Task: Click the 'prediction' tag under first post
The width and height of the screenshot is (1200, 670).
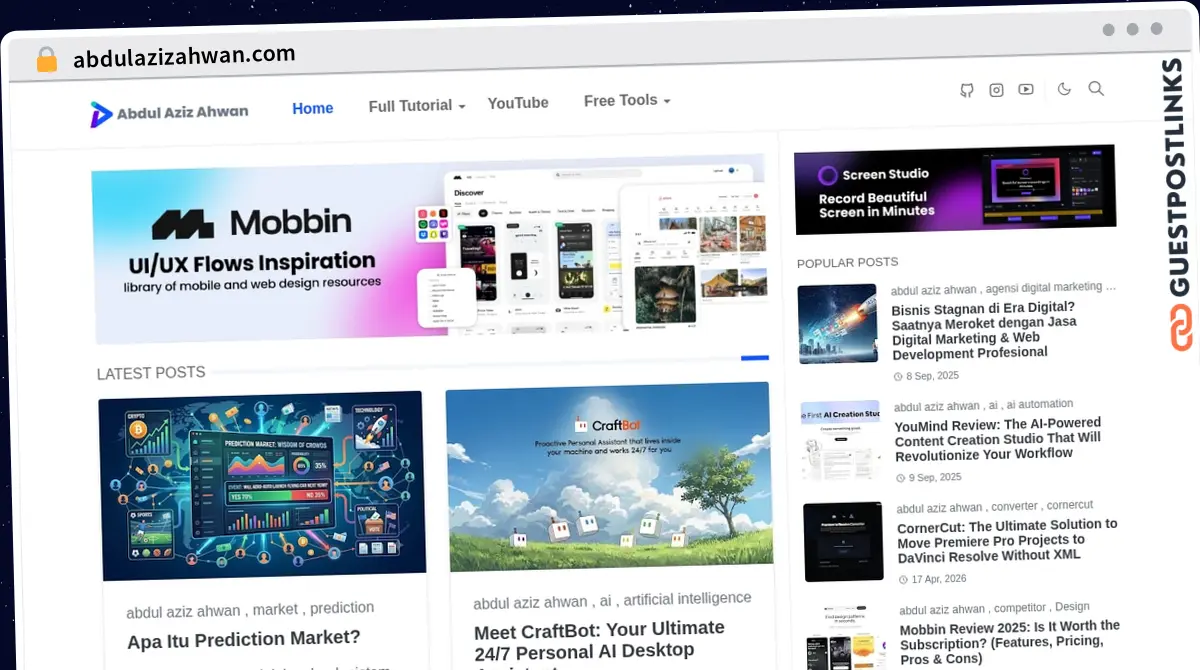Action: [342, 608]
